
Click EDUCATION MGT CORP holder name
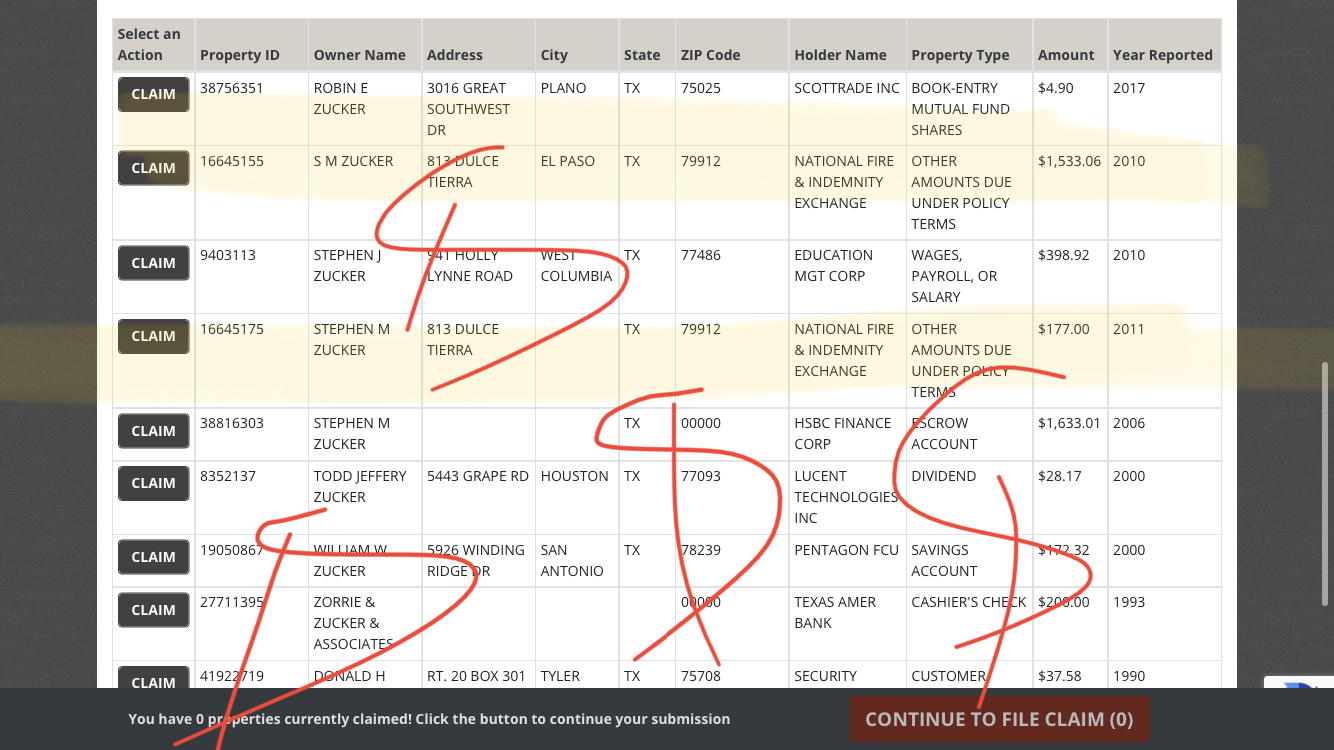pos(834,266)
